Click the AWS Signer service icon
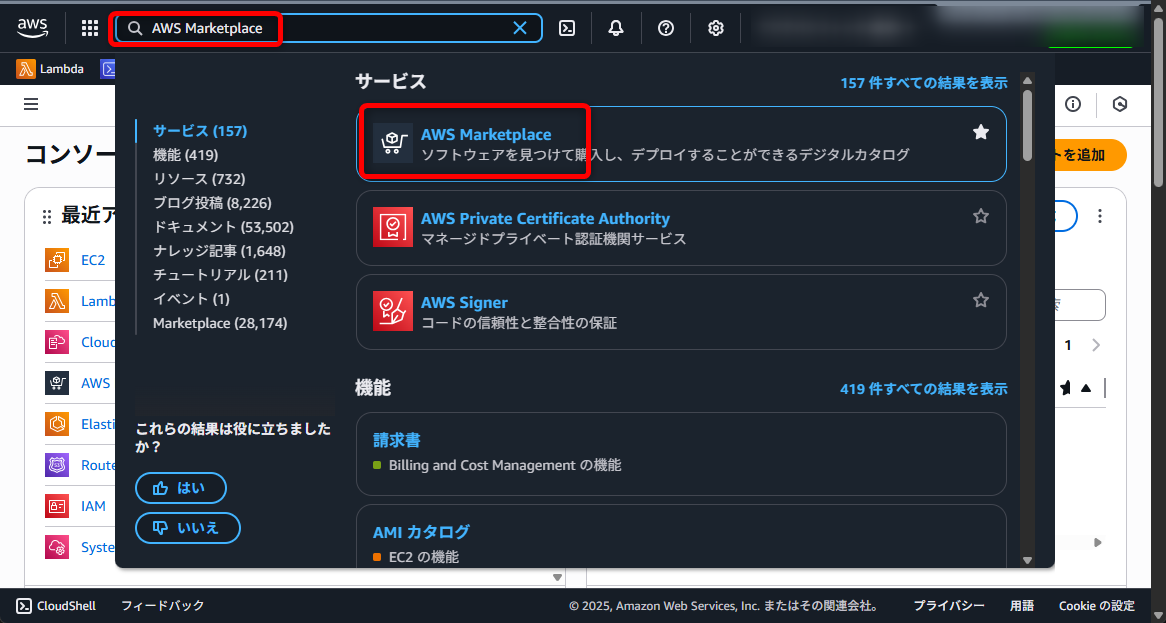Image resolution: width=1166 pixels, height=623 pixels. 393,312
